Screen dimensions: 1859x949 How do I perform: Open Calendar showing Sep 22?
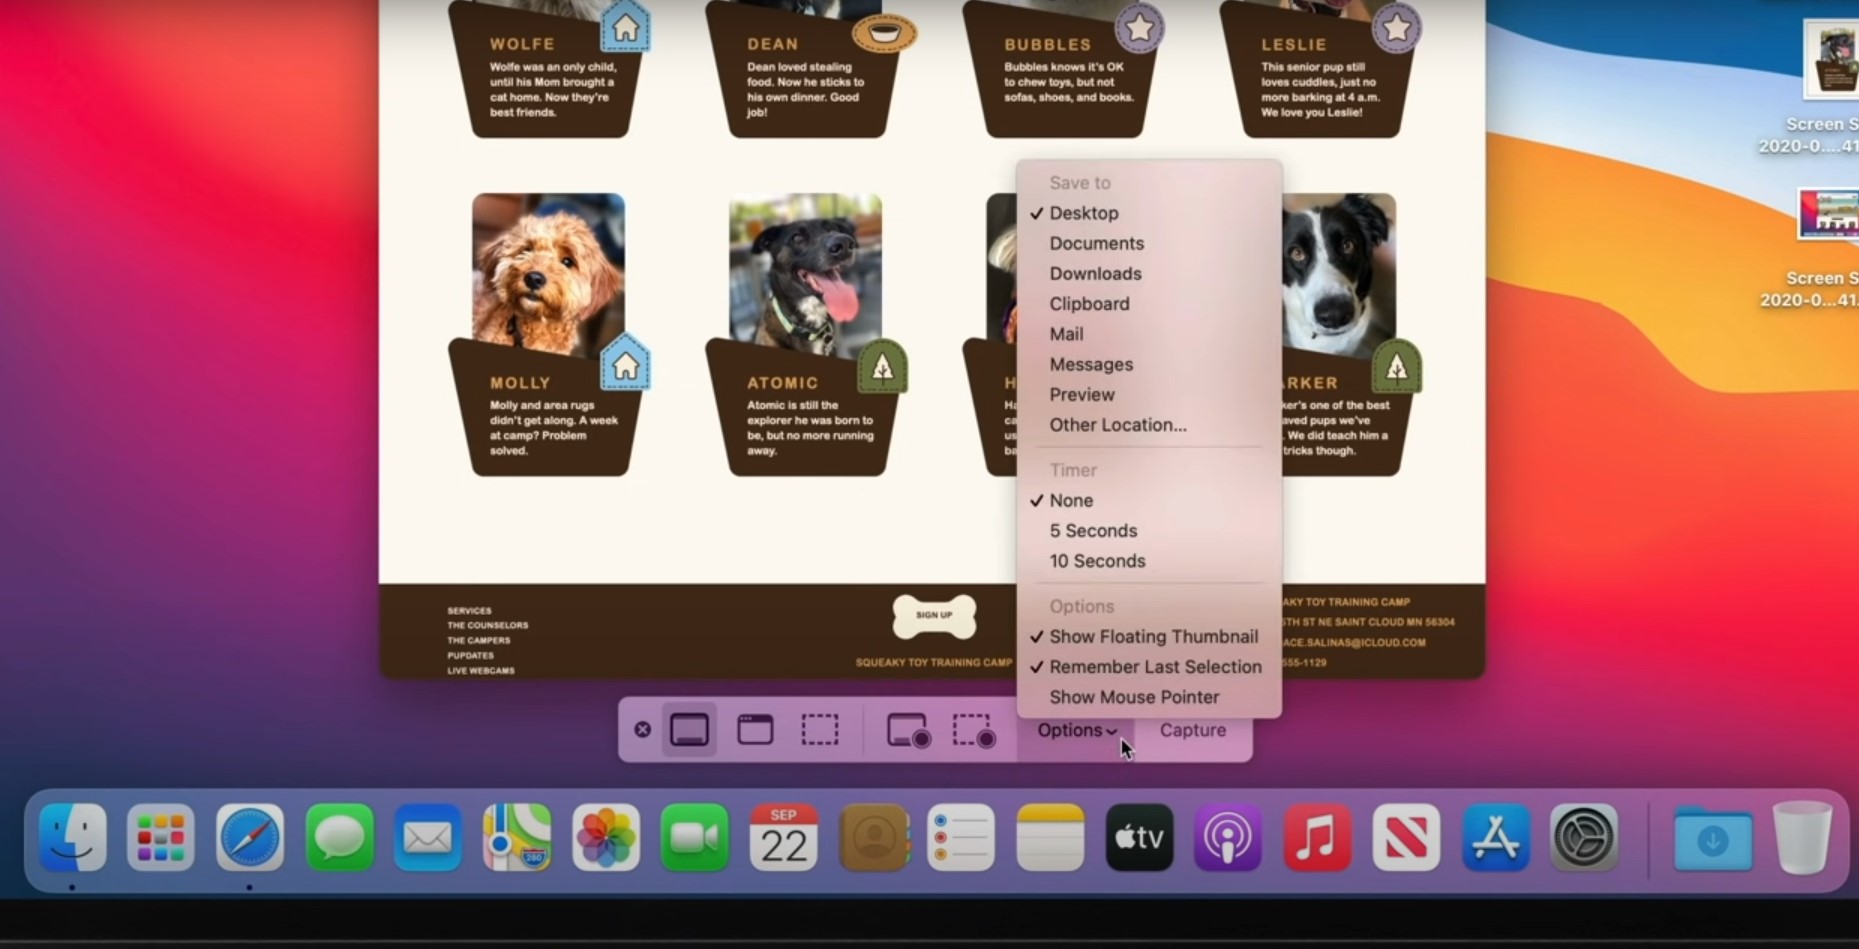click(x=784, y=837)
